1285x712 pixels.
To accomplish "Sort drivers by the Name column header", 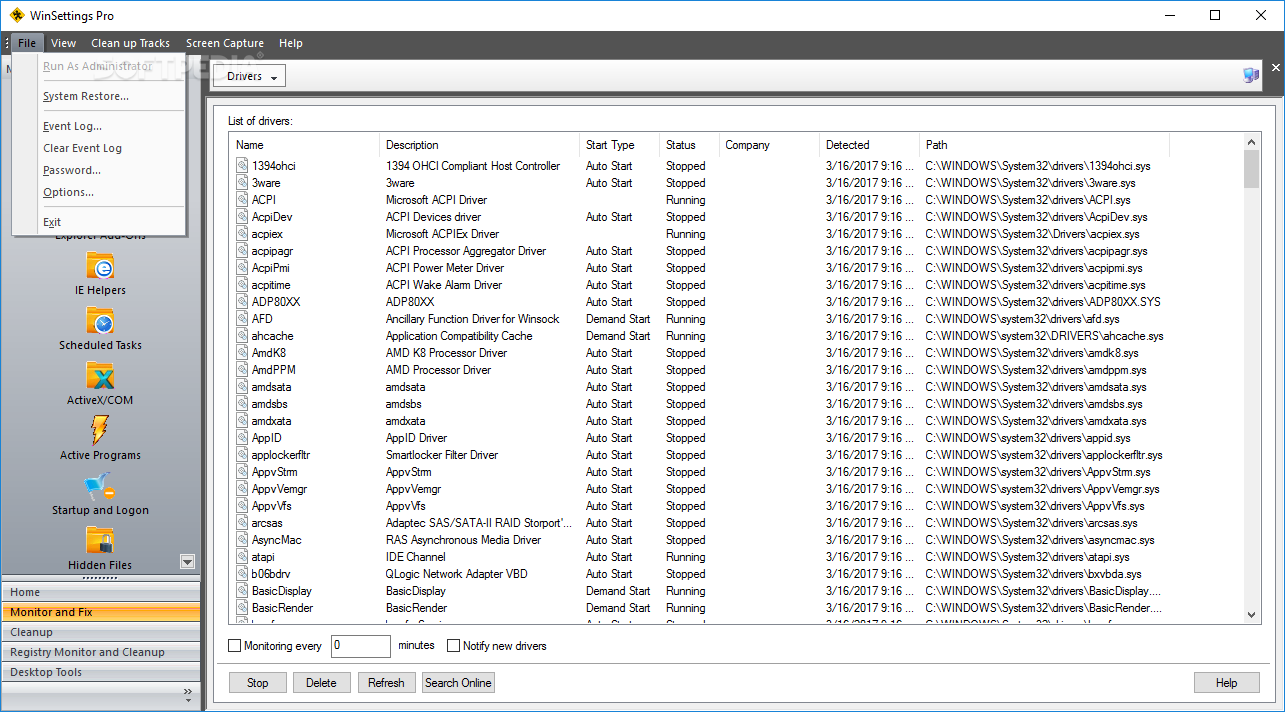I will (304, 145).
